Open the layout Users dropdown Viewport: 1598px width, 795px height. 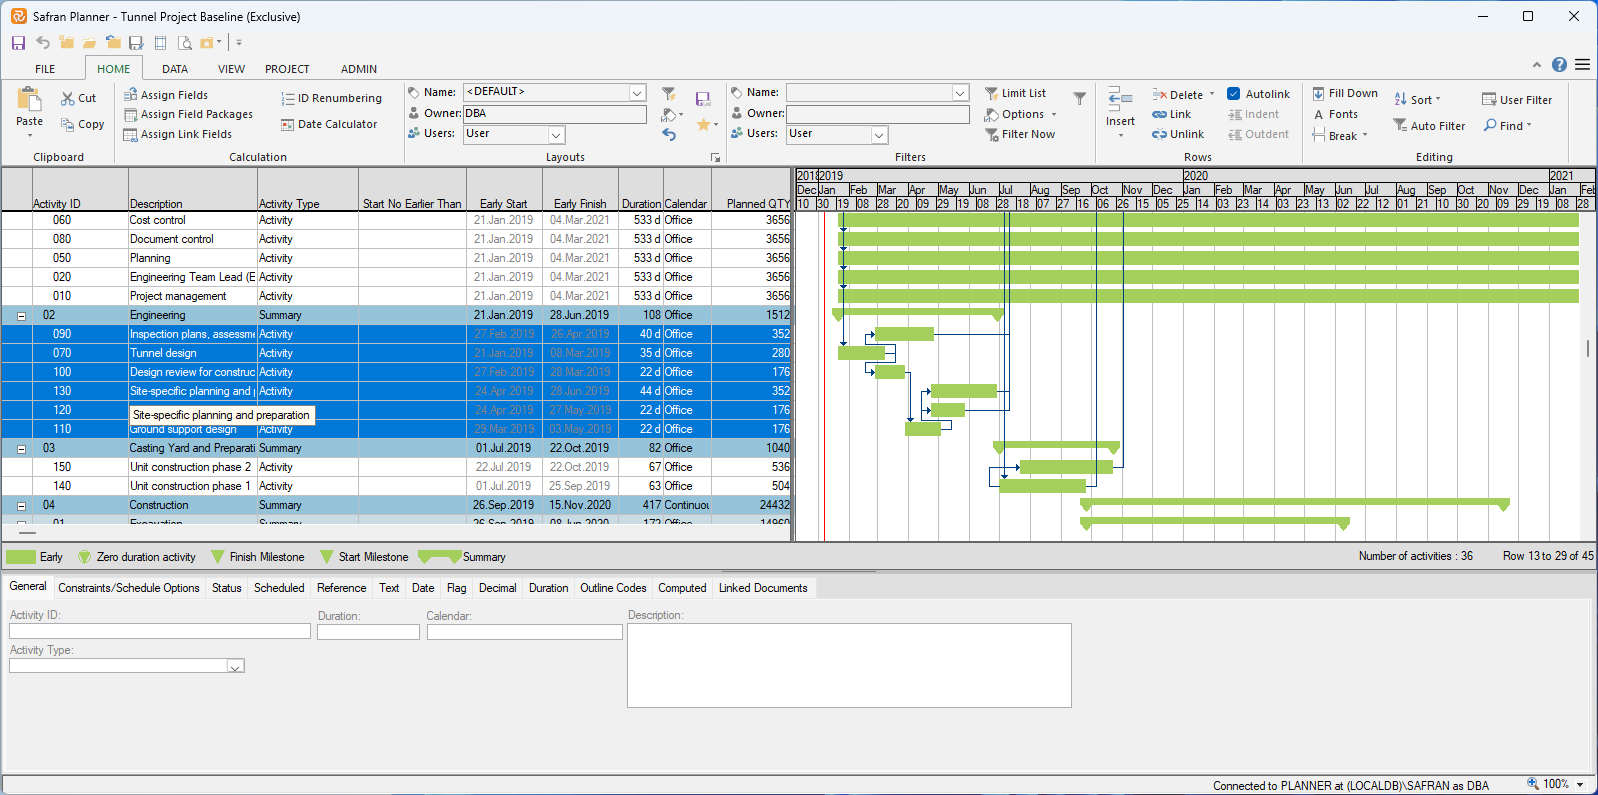point(557,134)
